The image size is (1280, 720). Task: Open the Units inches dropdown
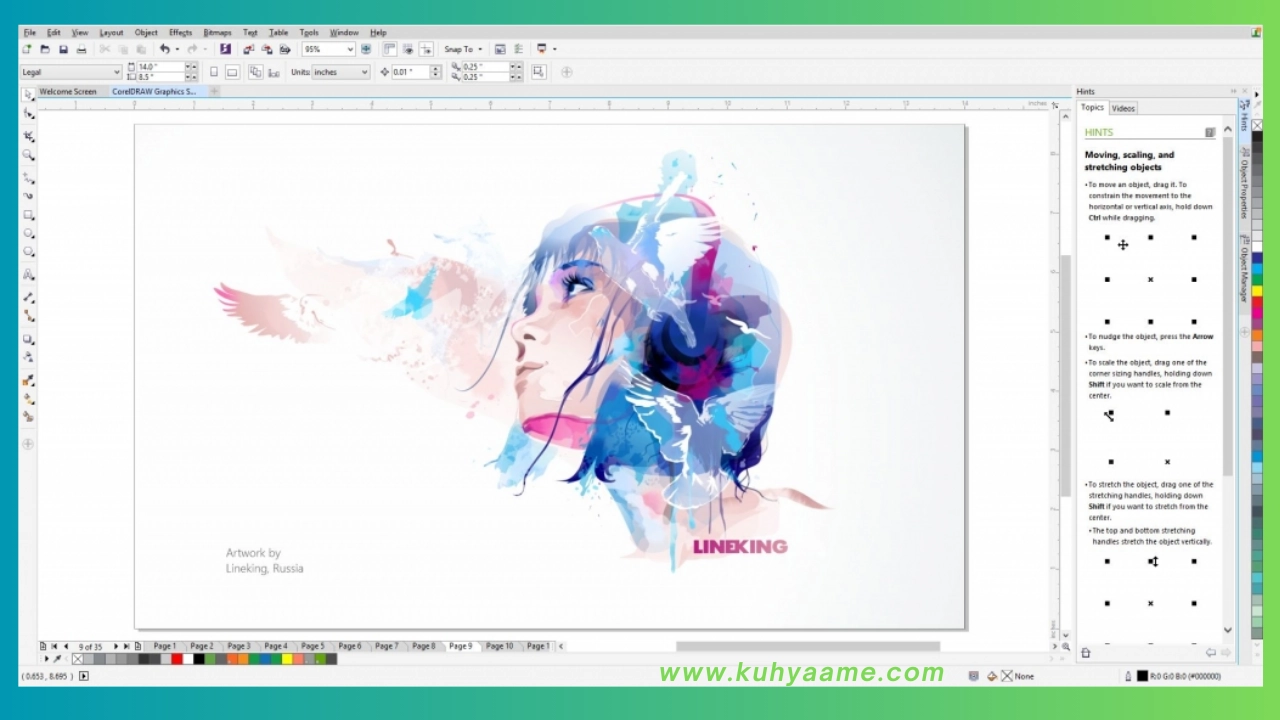pos(364,72)
